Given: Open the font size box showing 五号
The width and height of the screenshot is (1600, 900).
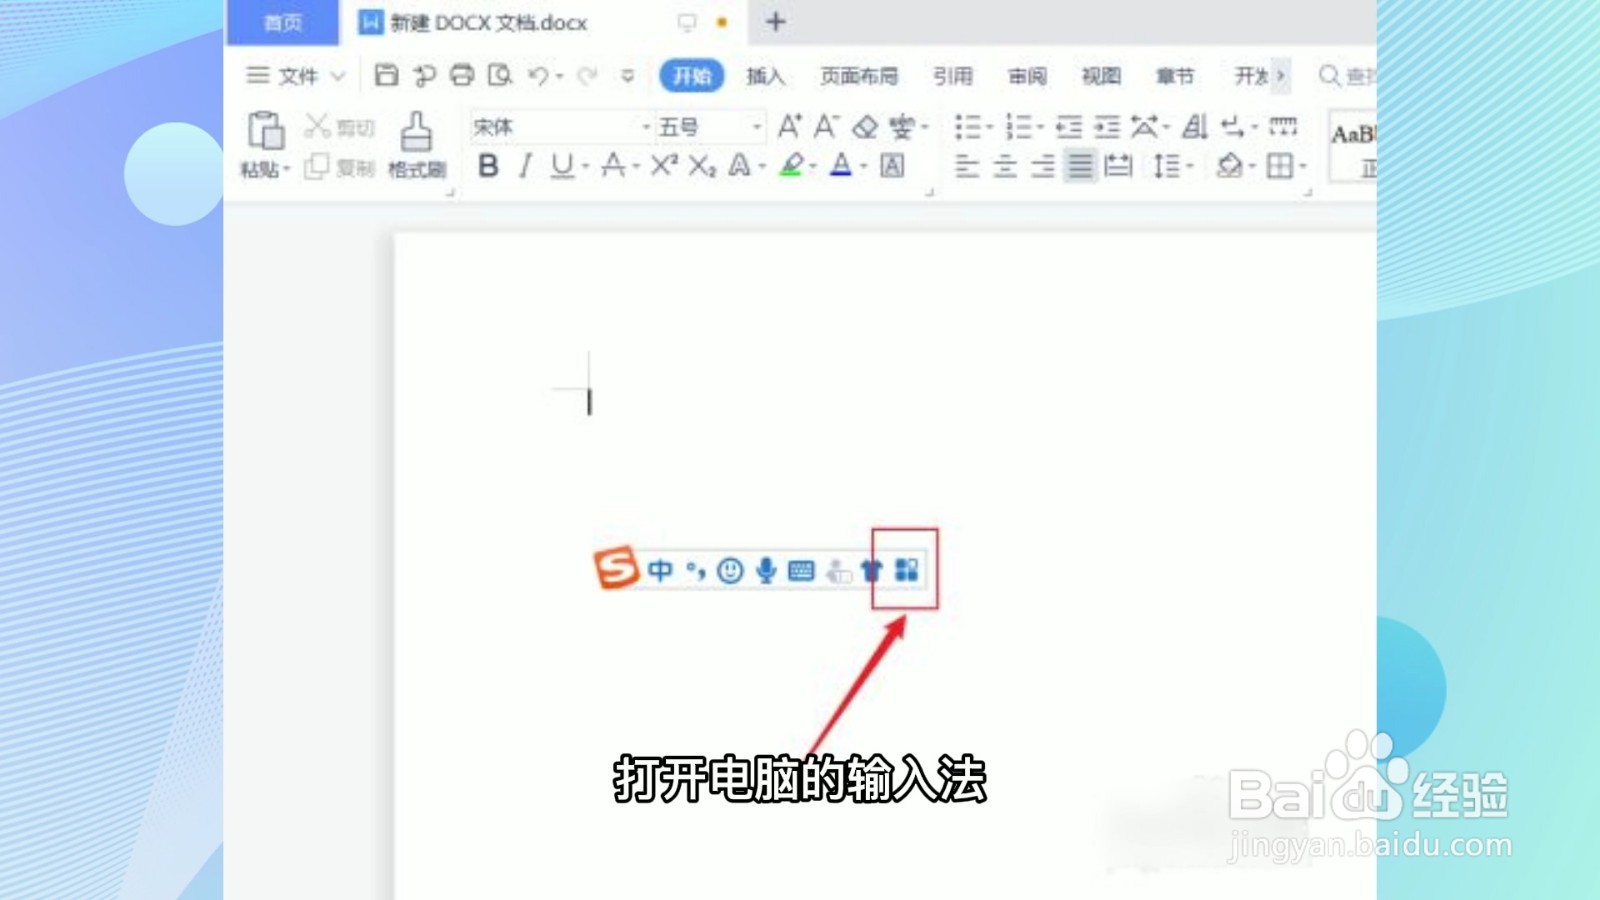Looking at the screenshot, I should (x=710, y=127).
